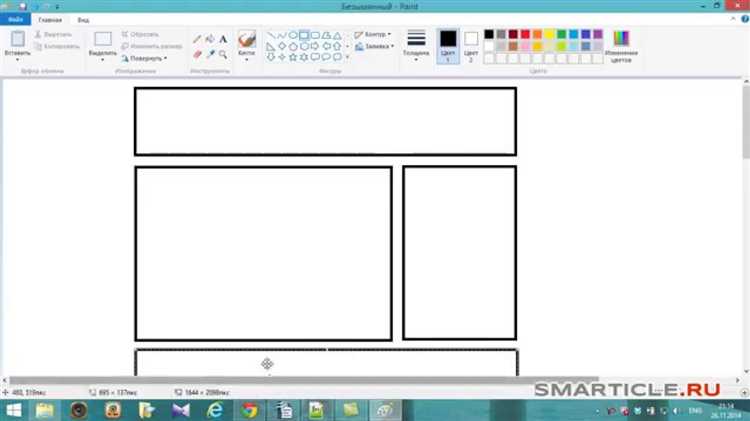Click the Brushes icon
The height and width of the screenshot is (421, 750).
click(247, 39)
